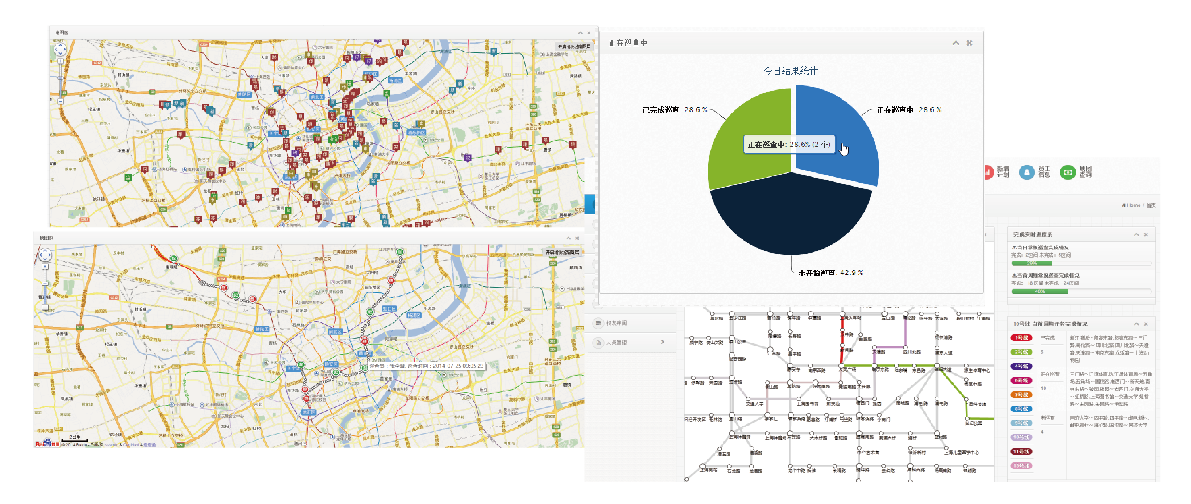
Task: Click the pan compass control on the bottom map
Action: pos(45,256)
